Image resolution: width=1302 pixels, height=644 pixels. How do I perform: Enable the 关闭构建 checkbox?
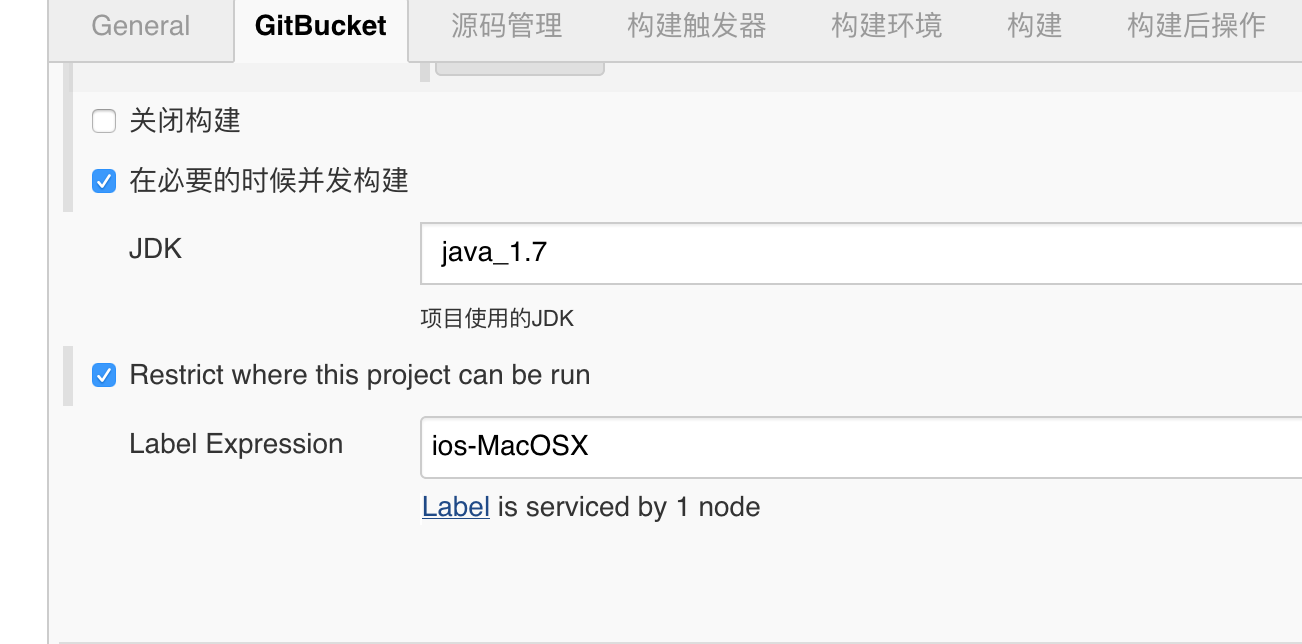click(104, 122)
